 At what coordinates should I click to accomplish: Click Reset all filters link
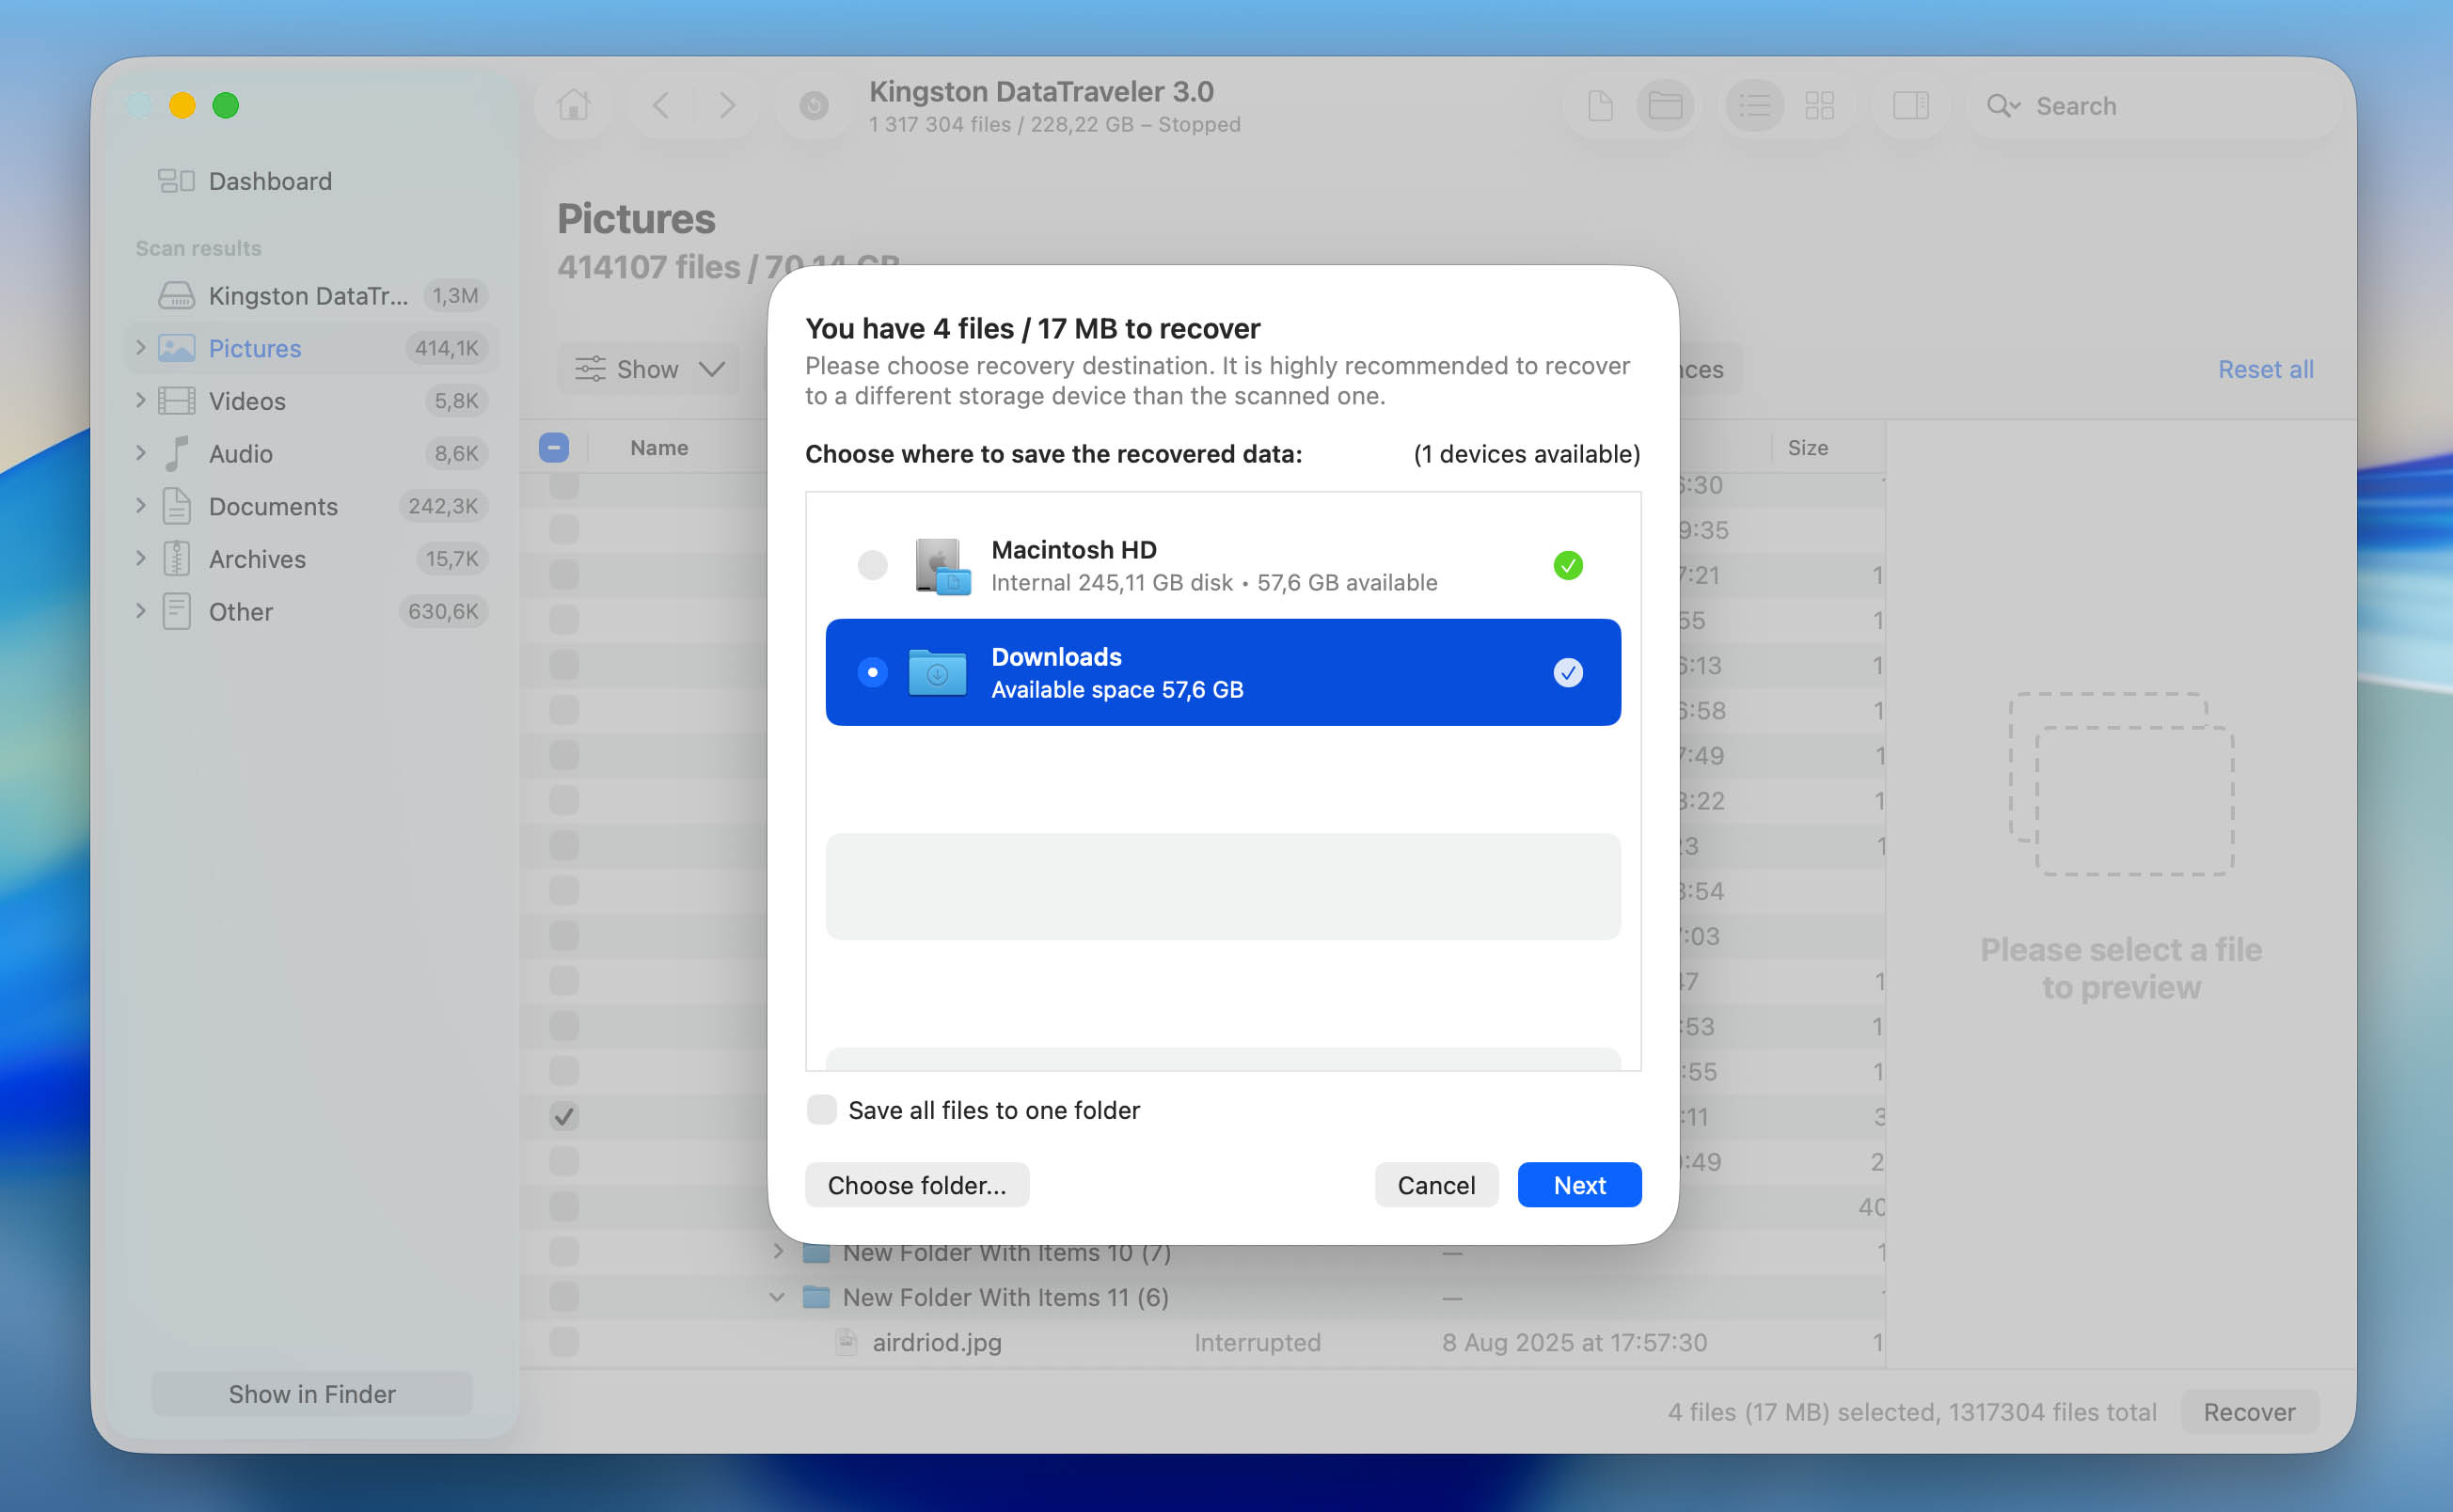[2266, 369]
